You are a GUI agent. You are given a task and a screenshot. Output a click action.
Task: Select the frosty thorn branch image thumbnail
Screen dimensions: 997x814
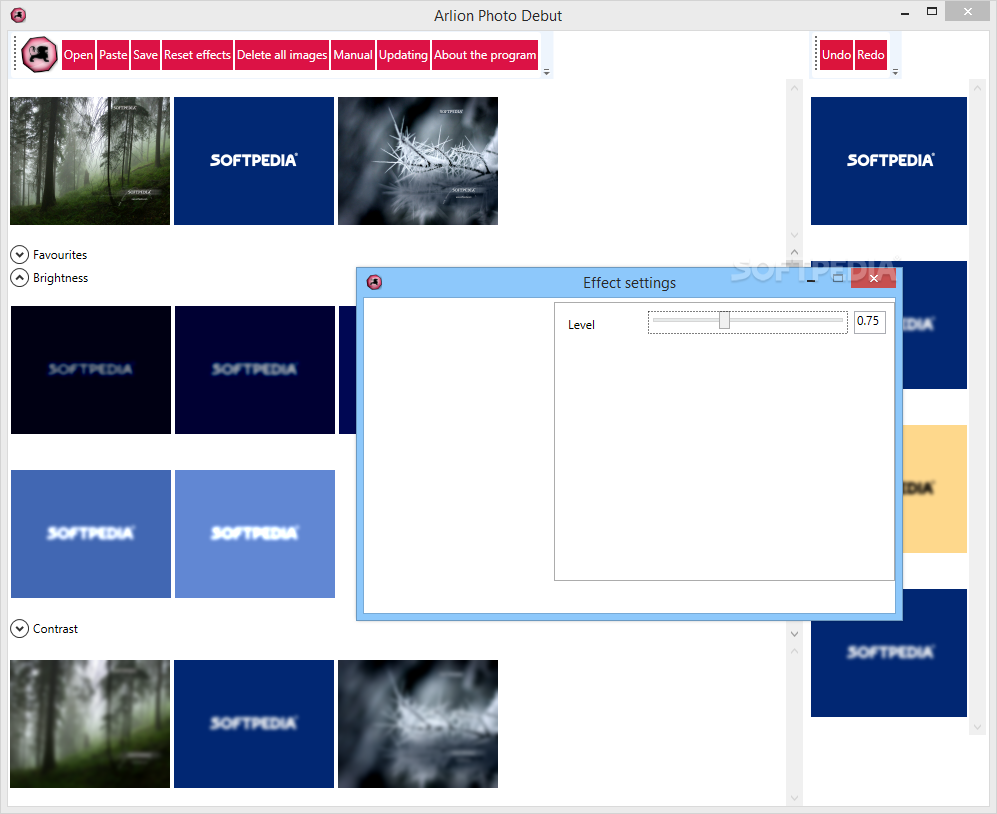(418, 161)
